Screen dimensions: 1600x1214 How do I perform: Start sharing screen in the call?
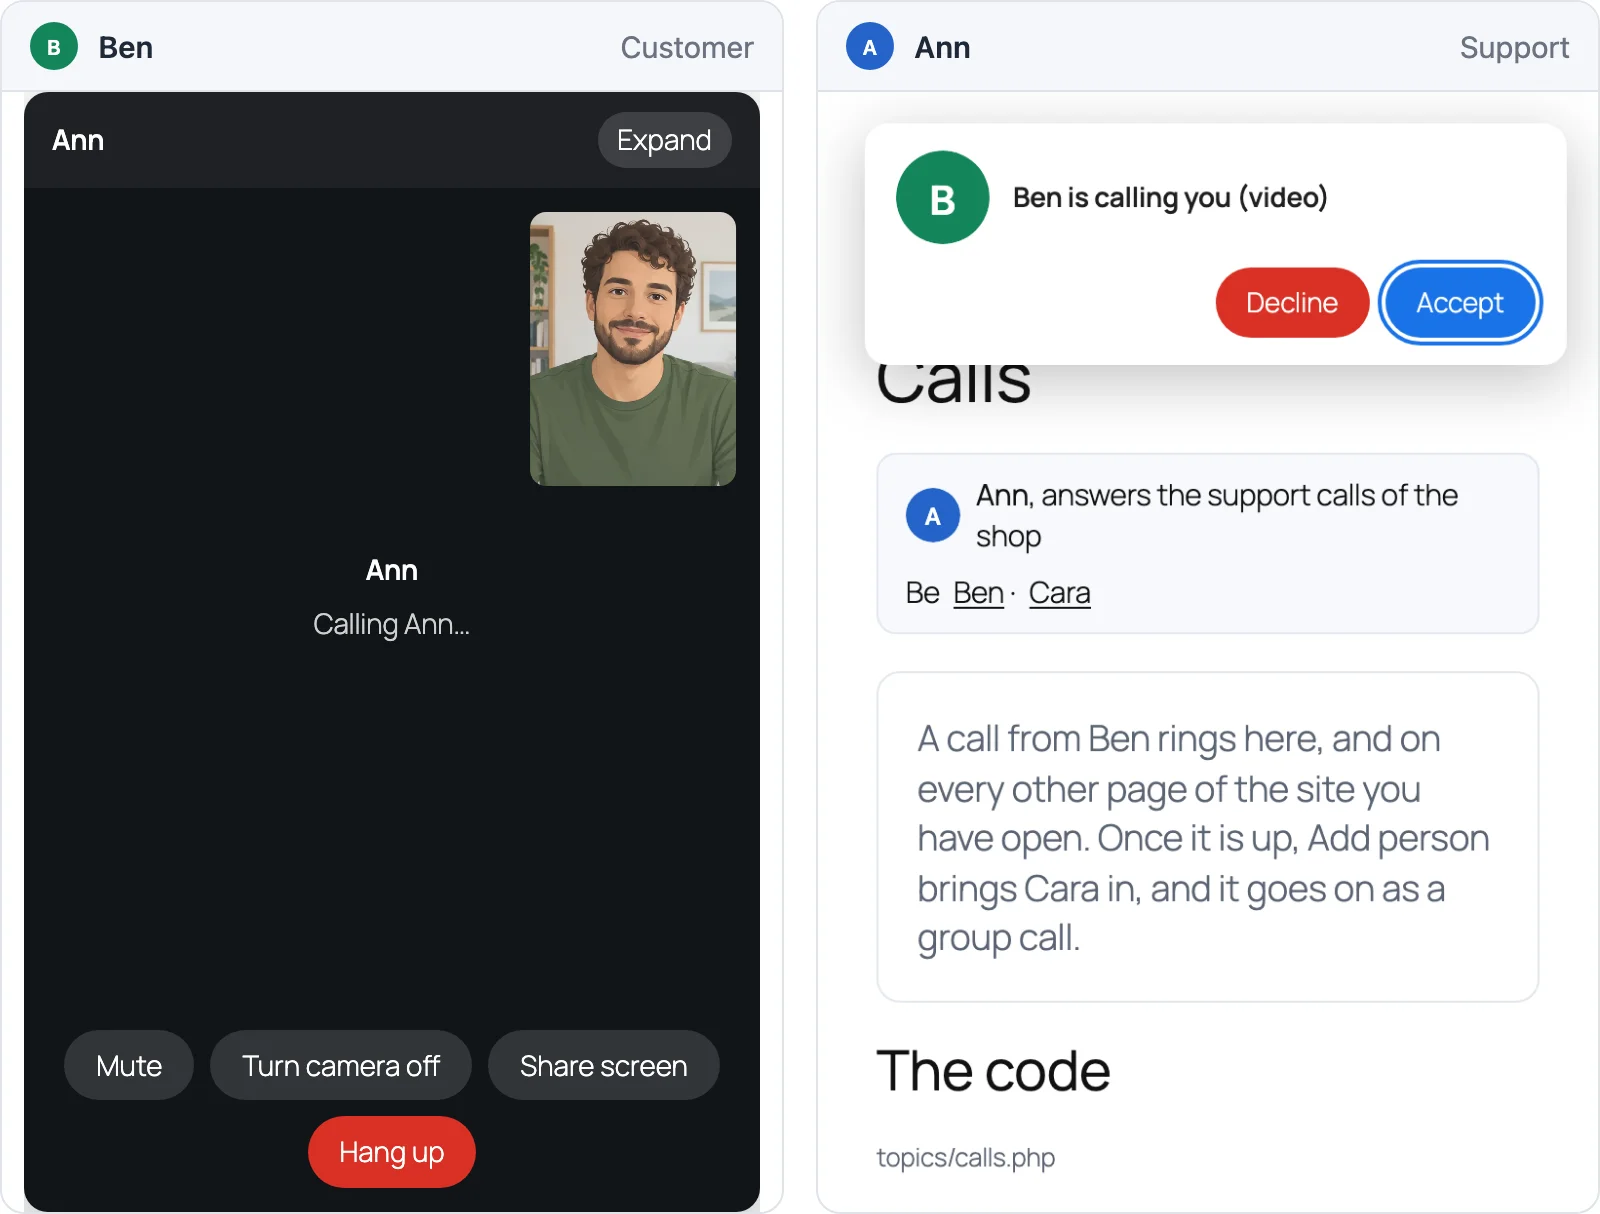pos(604,1066)
